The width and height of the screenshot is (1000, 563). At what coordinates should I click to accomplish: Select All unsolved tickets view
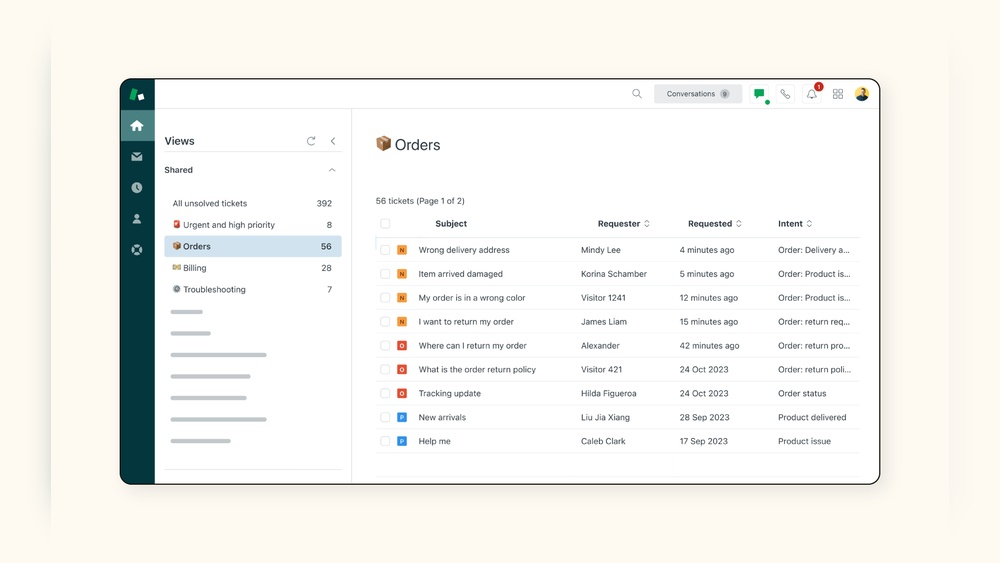click(253, 203)
